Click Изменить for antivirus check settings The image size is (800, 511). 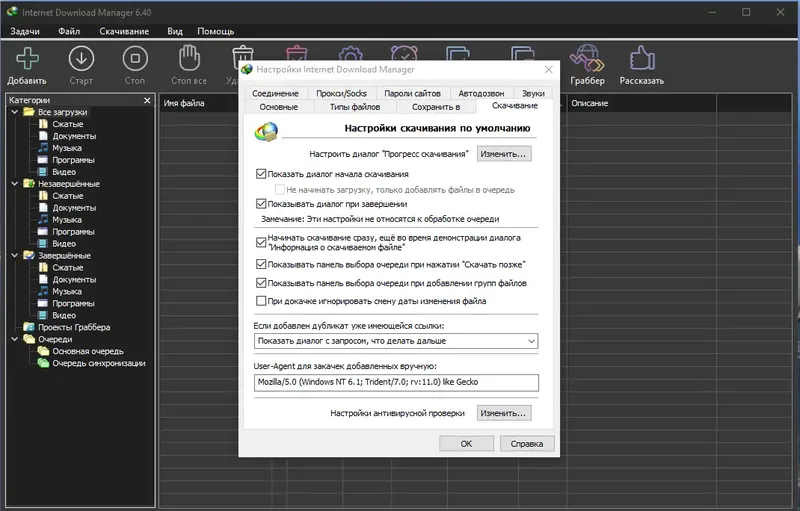tap(504, 413)
